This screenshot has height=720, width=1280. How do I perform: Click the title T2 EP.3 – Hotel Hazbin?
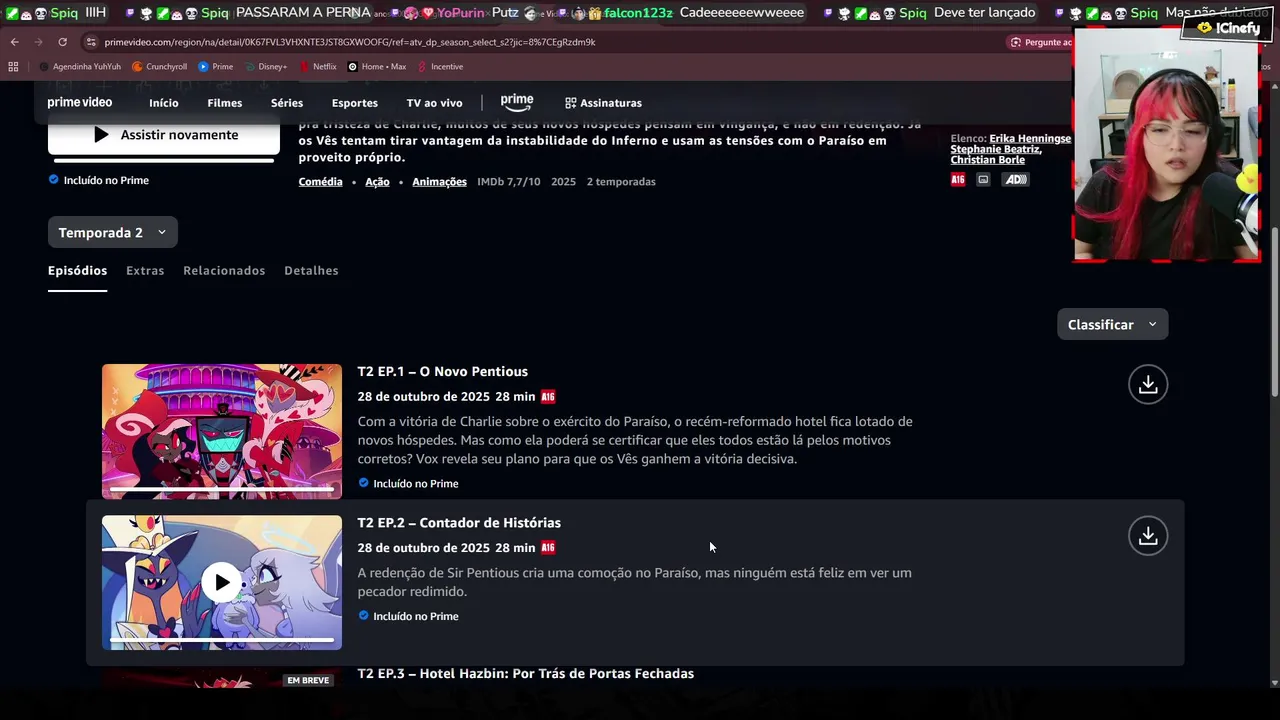pyautogui.click(x=525, y=674)
